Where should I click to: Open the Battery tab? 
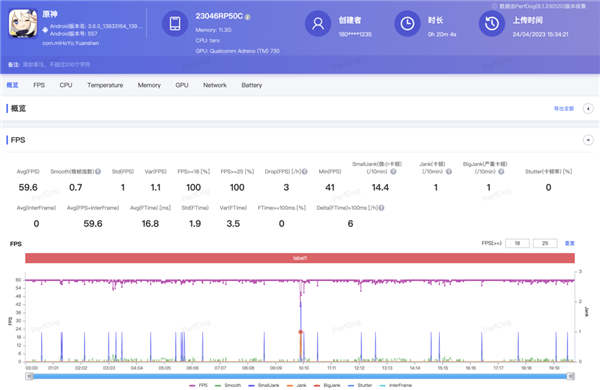coord(252,85)
